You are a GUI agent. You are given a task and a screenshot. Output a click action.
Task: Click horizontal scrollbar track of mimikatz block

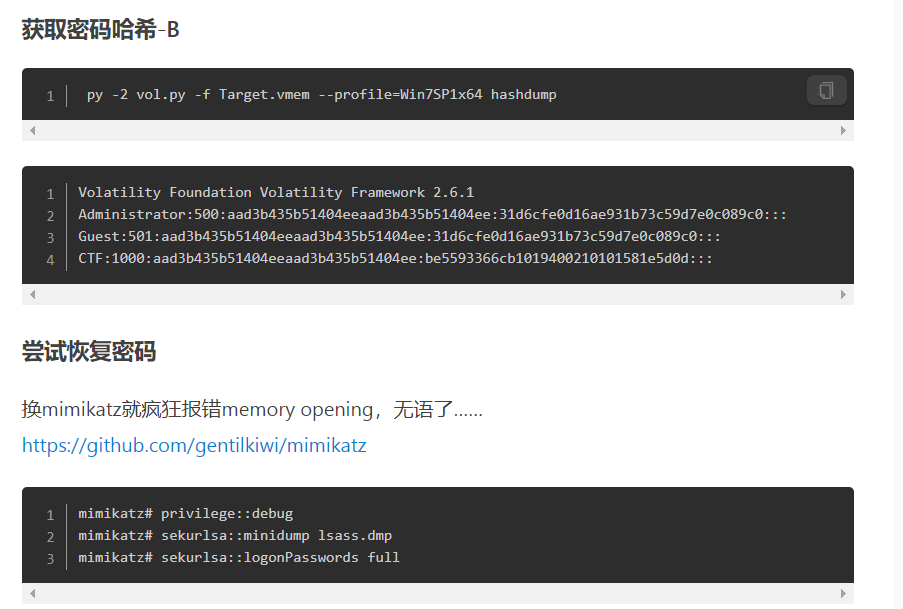click(438, 593)
